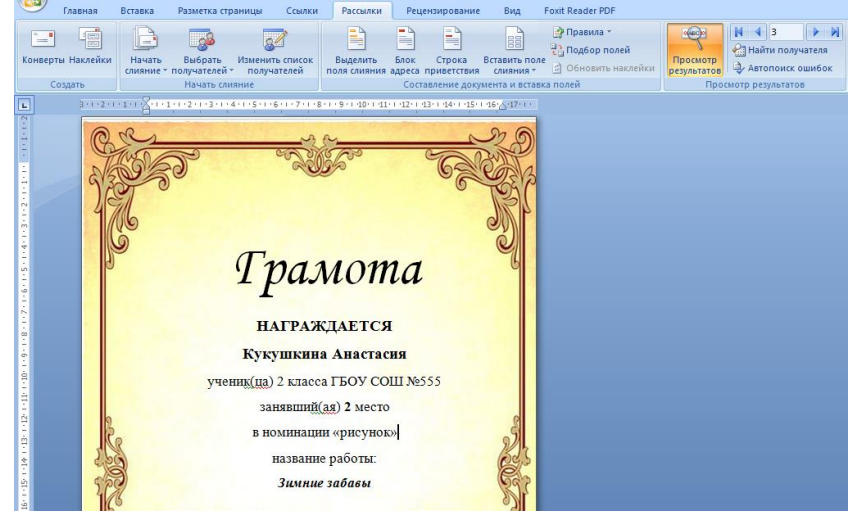Click Найти получателя (Find Recipient)
The width and height of the screenshot is (854, 516).
coord(782,51)
